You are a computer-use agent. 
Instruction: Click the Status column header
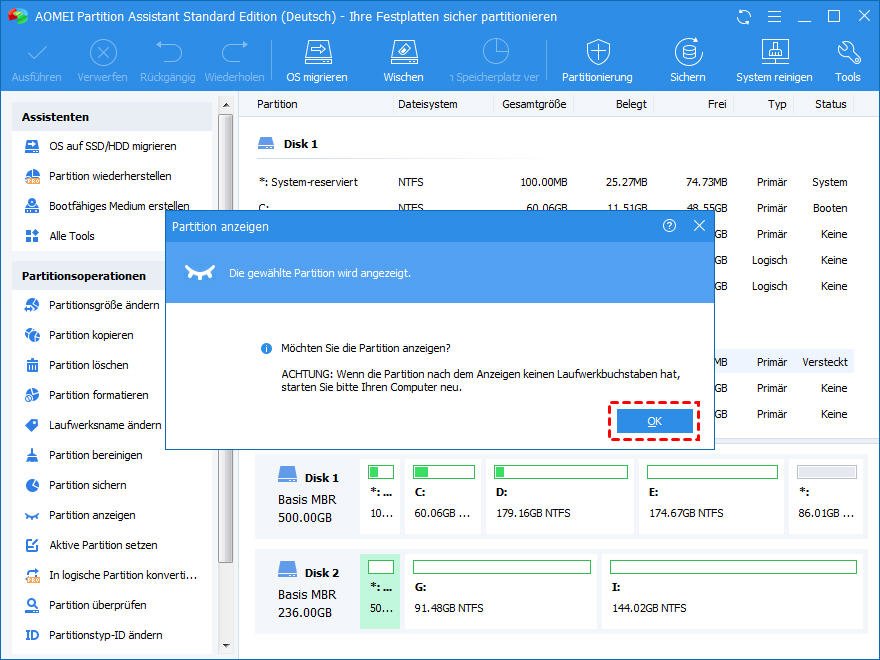pos(831,104)
